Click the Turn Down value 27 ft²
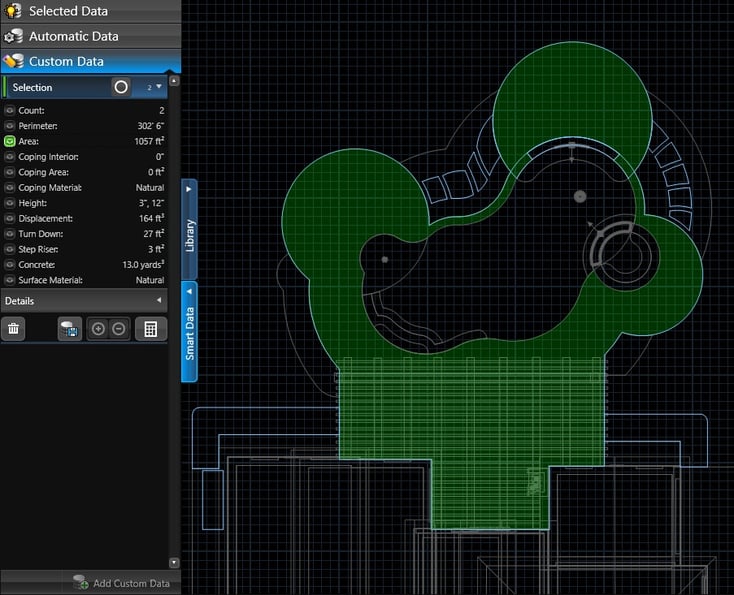The height and width of the screenshot is (595, 734). click(154, 234)
